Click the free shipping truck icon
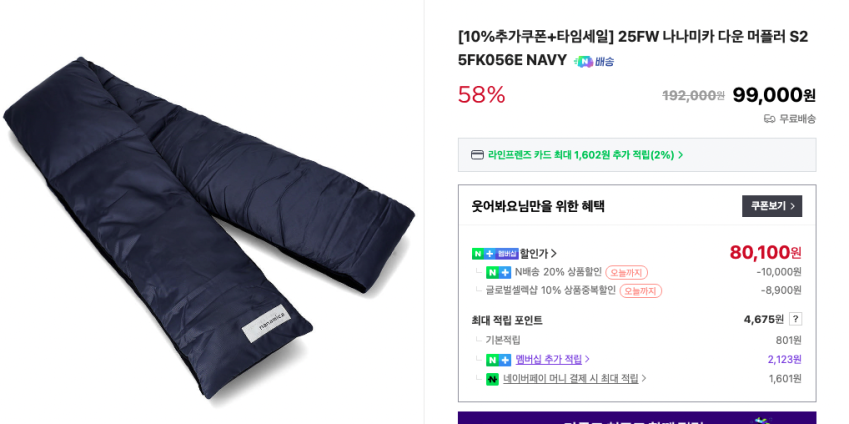The image size is (849, 424). (x=769, y=119)
